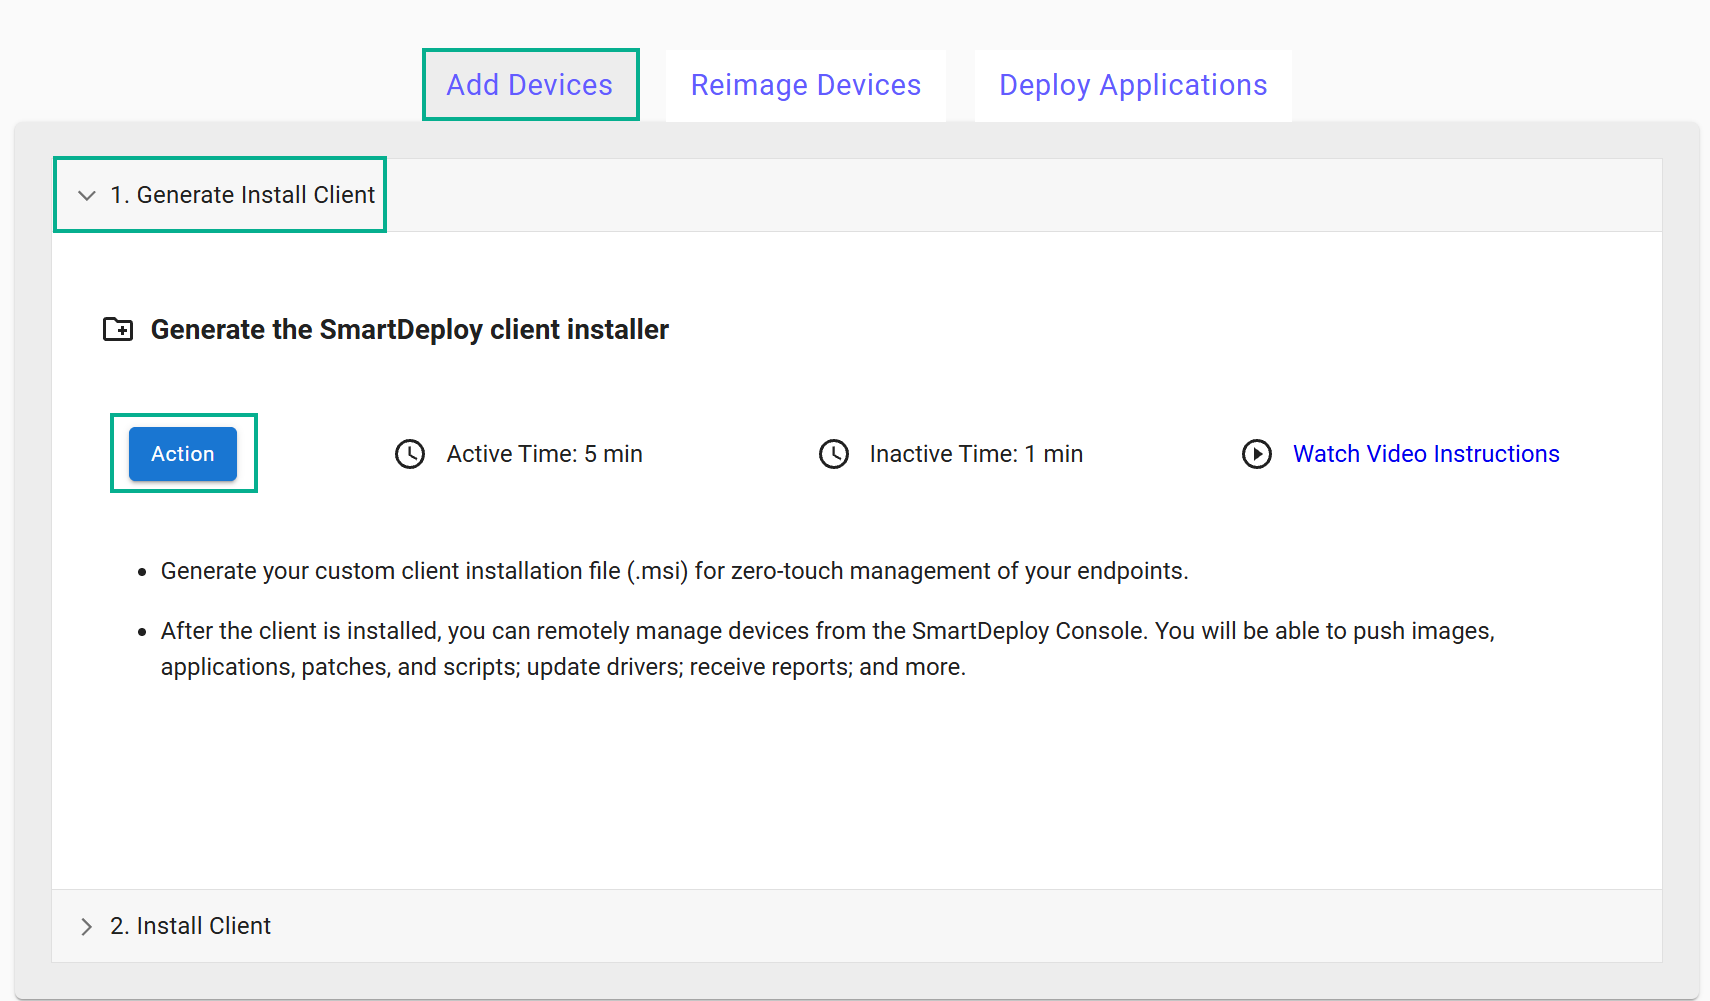Viewport: 1710px width, 1001px height.
Task: Collapse the Generate Install Client section chevron
Action: (x=87, y=195)
